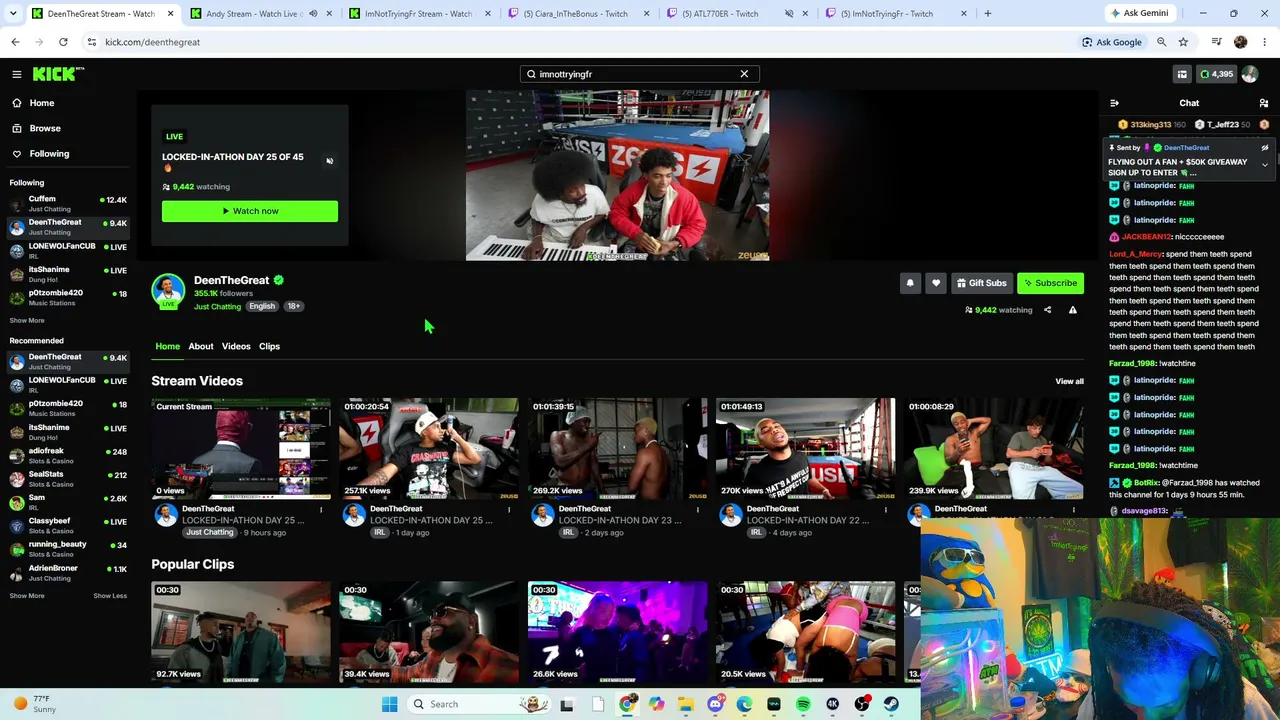Follow the channel with the heart button

[x=936, y=283]
